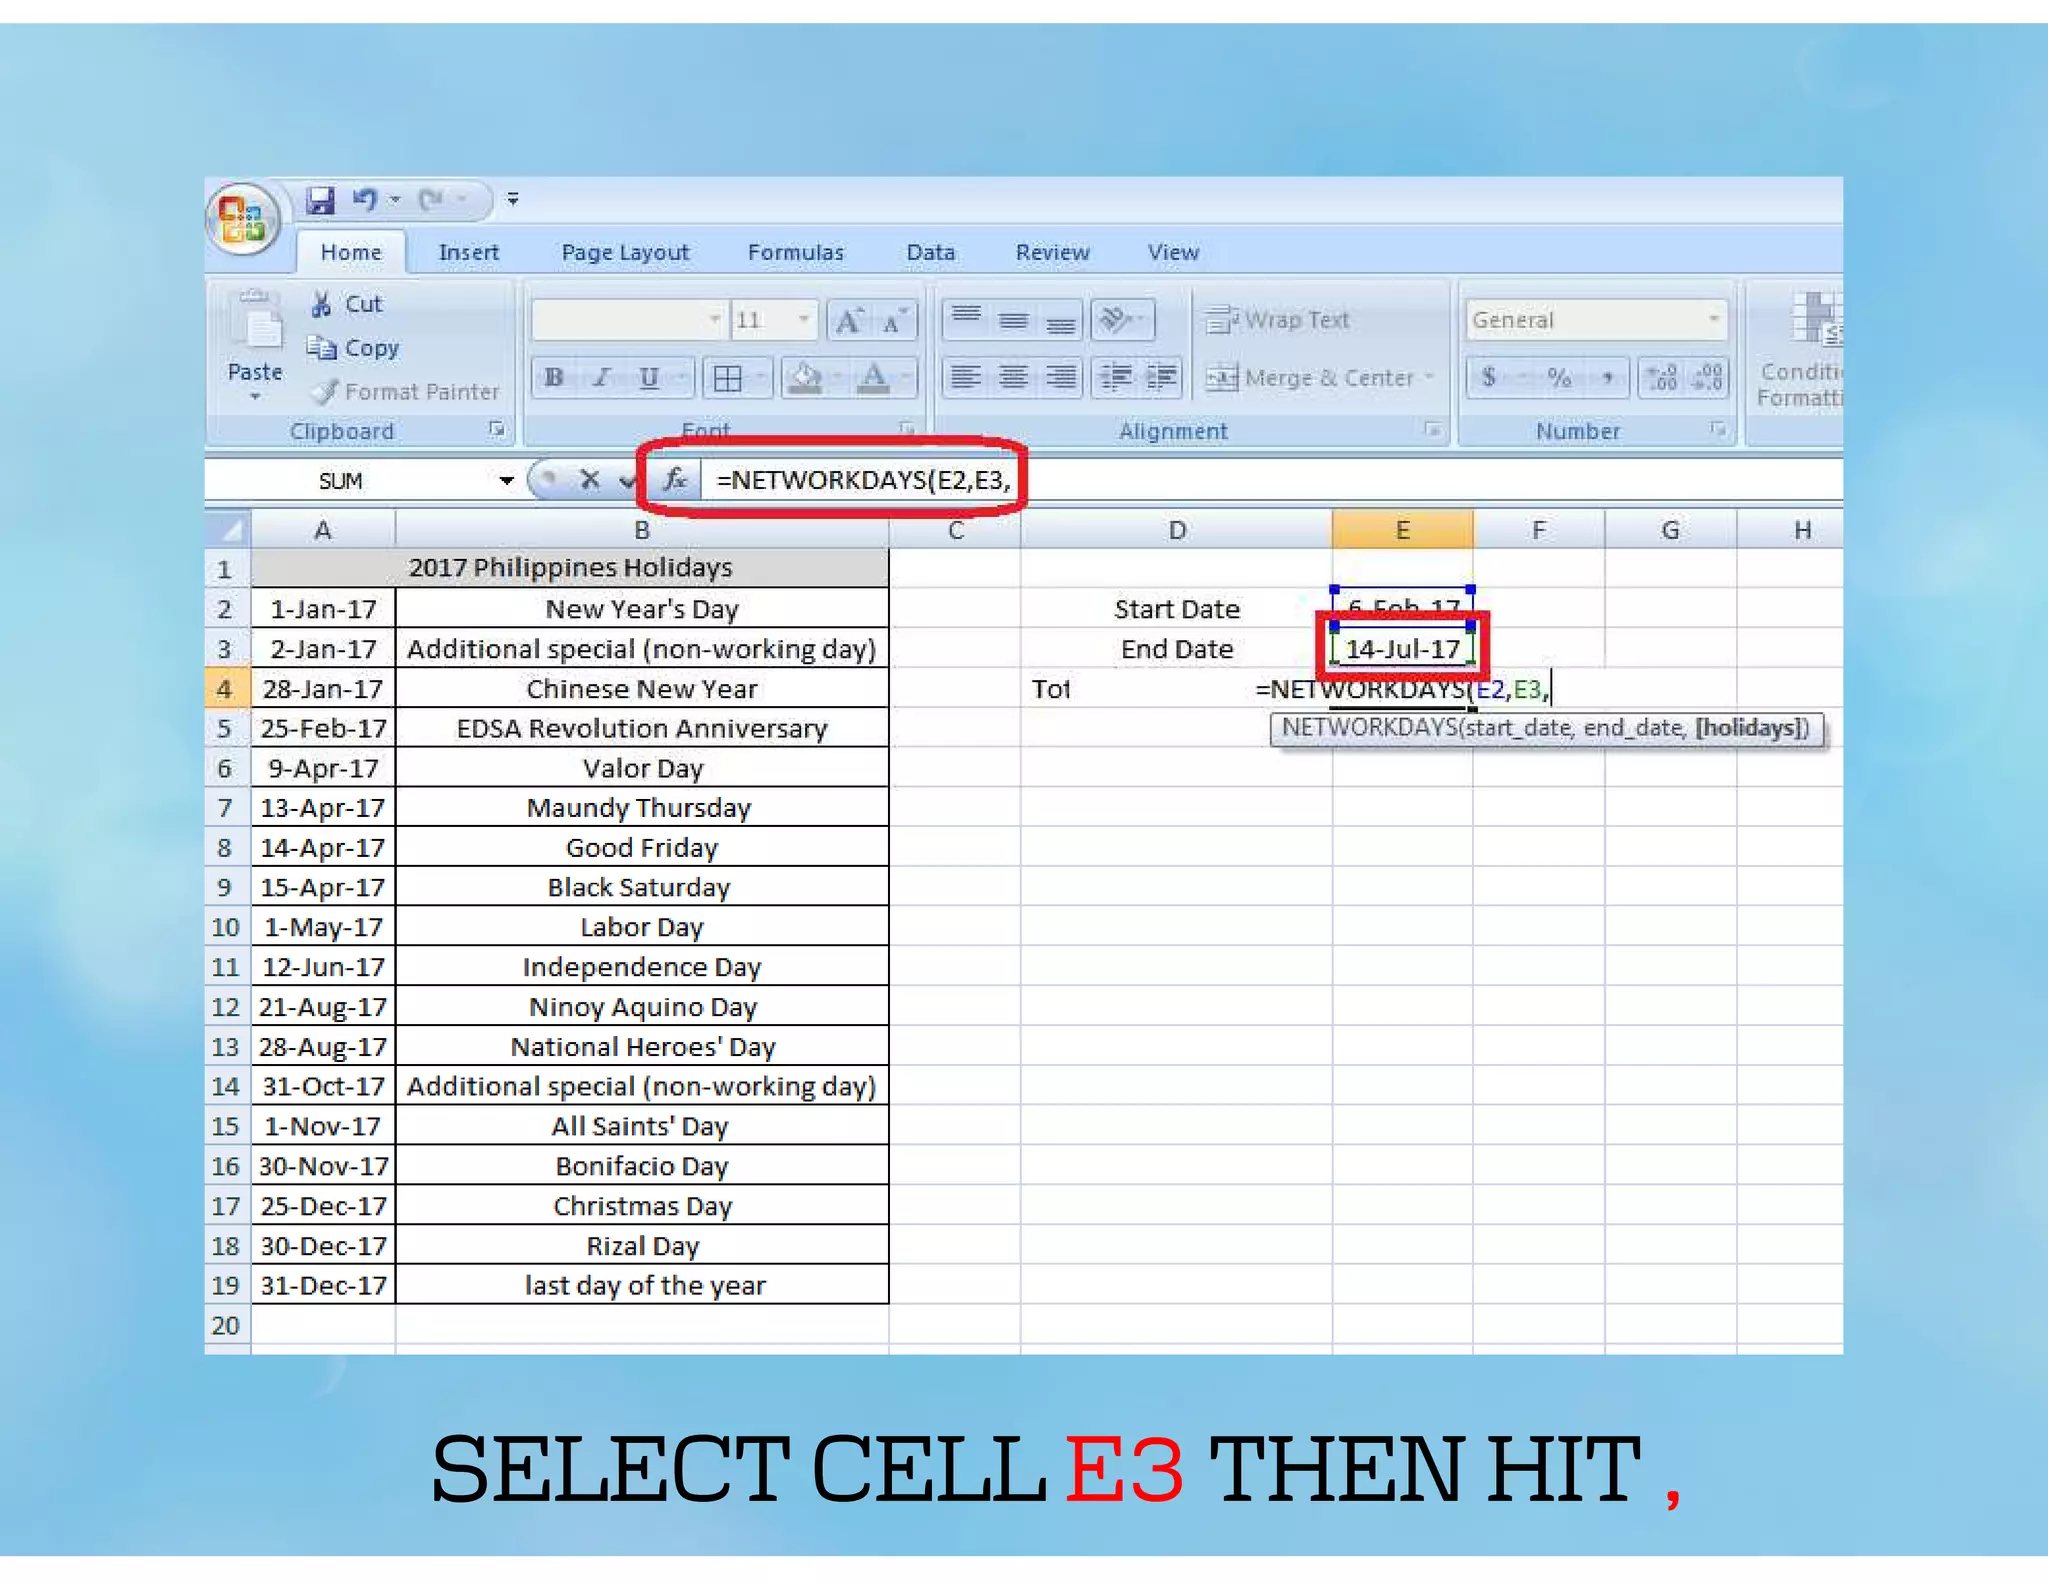Click the Office button logo
The image size is (2048, 1582).
(x=242, y=218)
